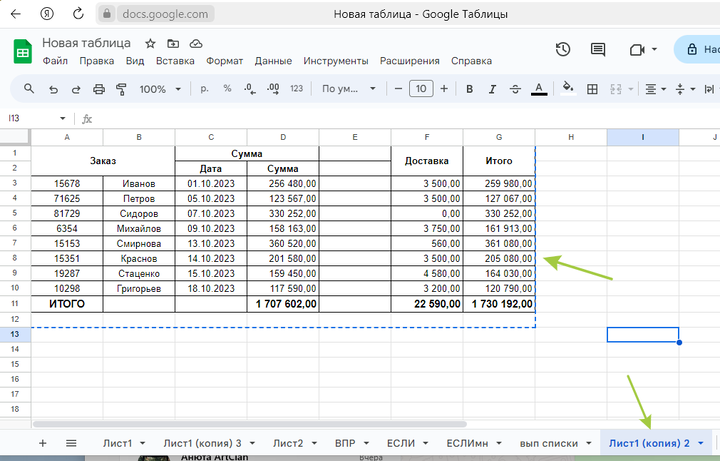Apply percent format
720x461 pixels.
click(x=227, y=89)
